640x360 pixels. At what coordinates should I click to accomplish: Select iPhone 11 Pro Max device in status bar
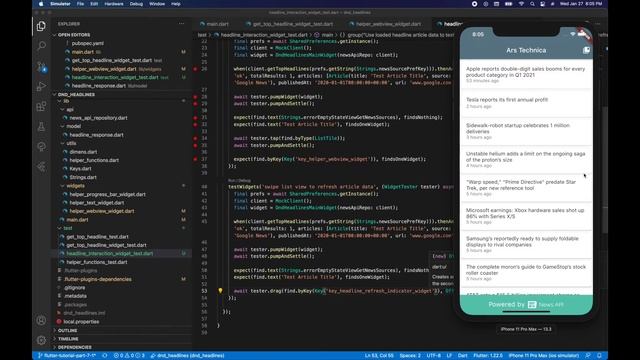(544, 356)
